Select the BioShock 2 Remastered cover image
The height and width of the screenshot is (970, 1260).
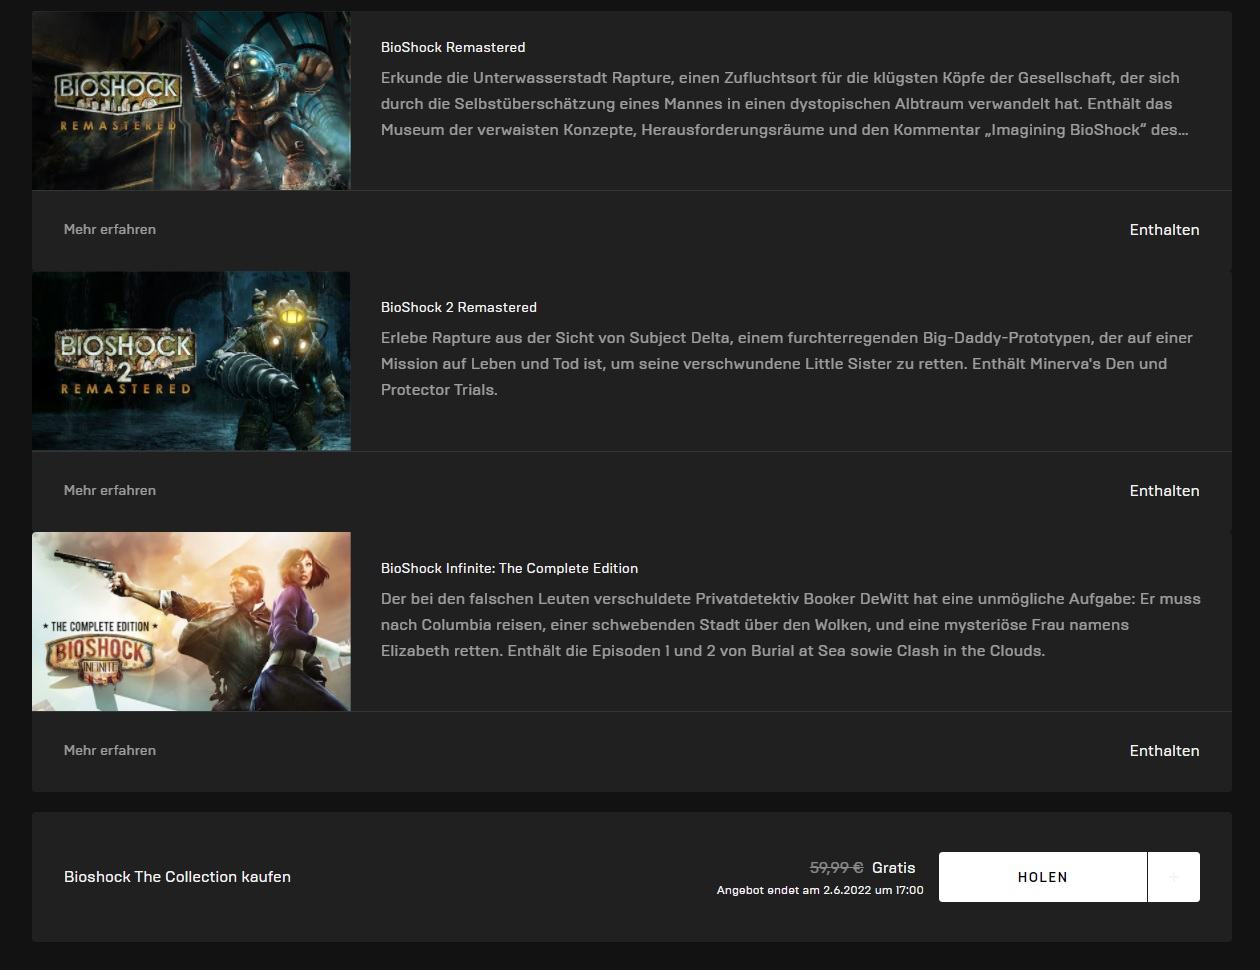point(191,361)
